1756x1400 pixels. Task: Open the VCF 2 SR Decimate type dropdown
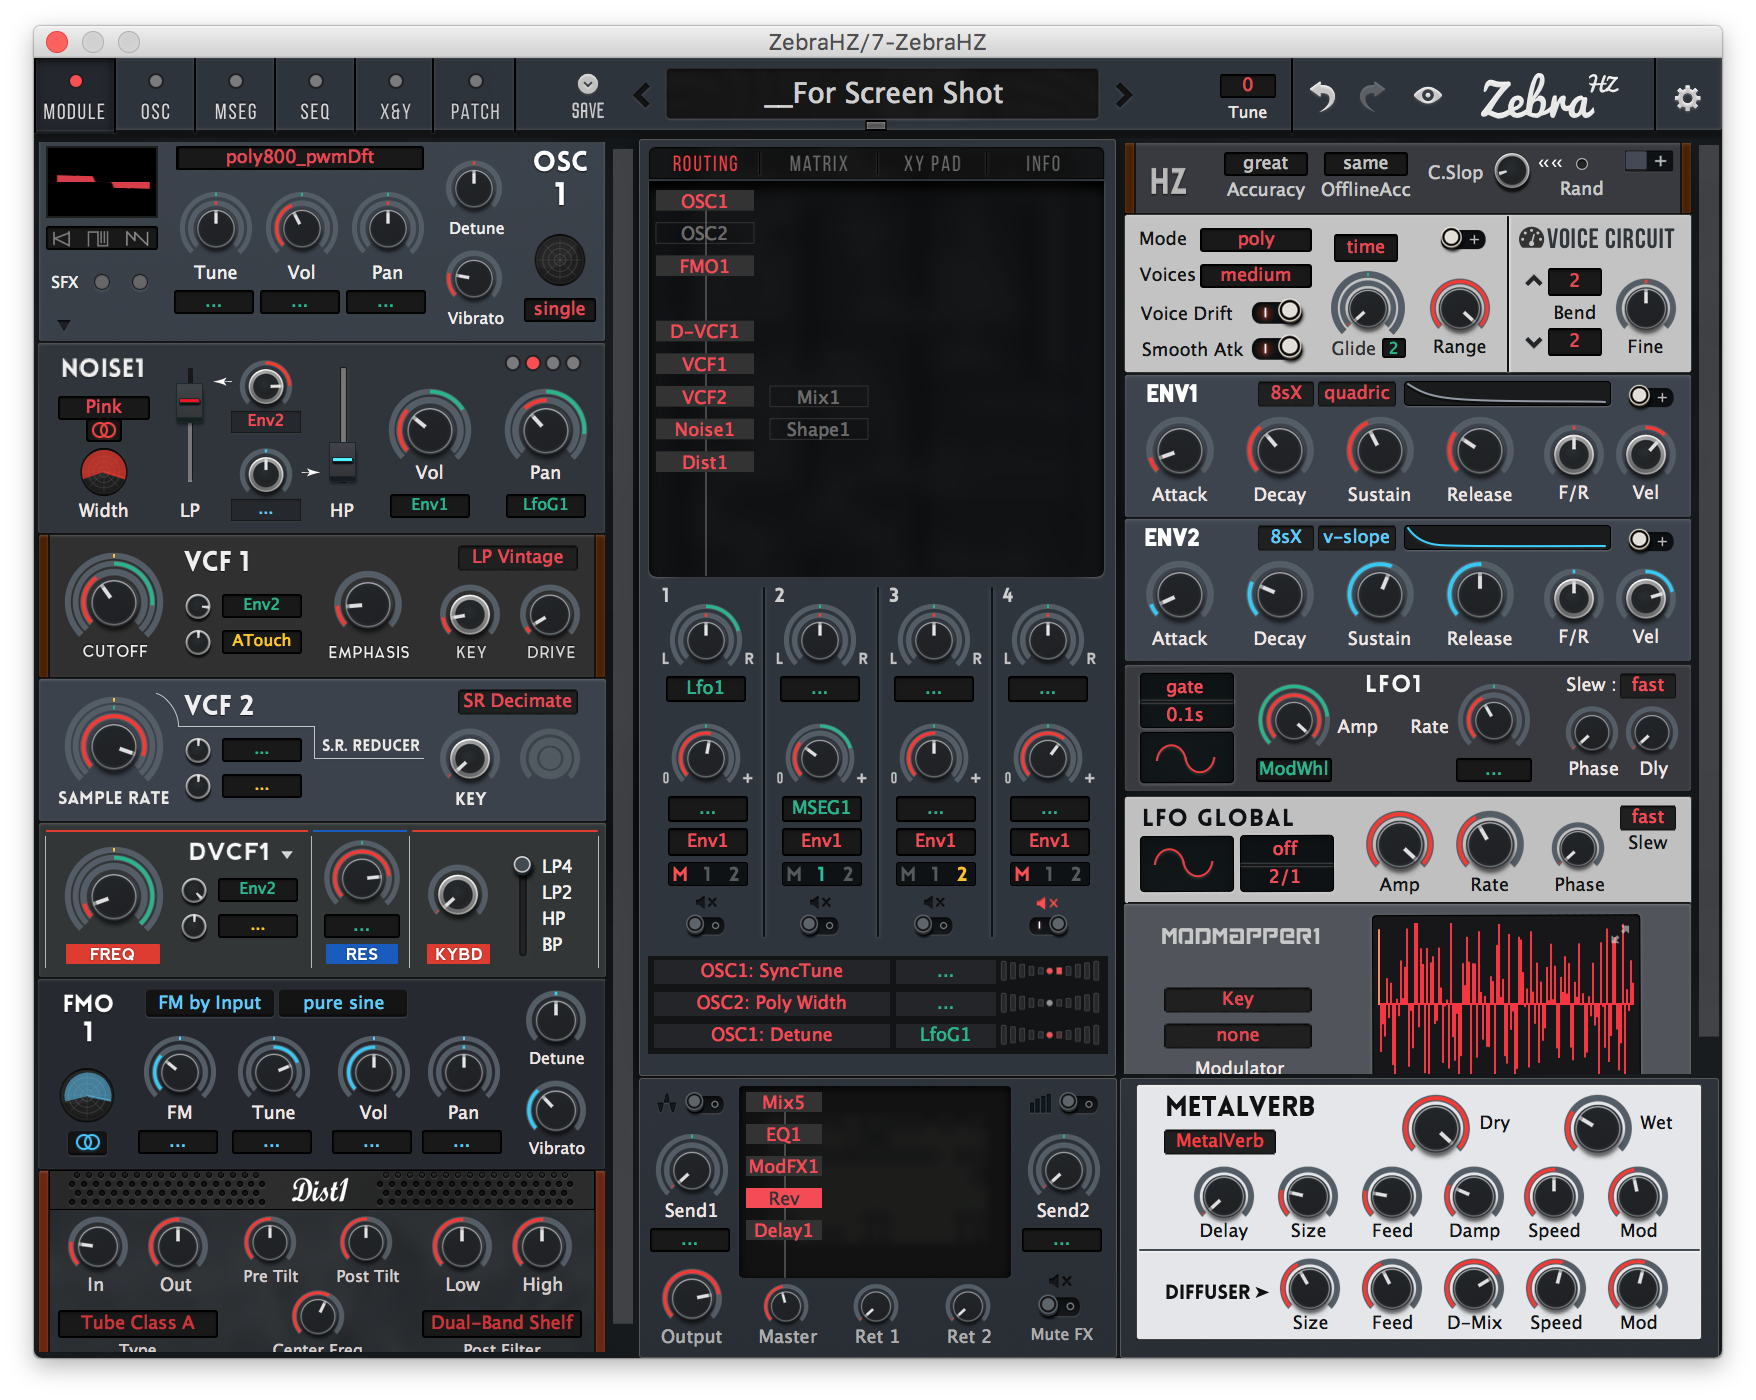pos(517,701)
